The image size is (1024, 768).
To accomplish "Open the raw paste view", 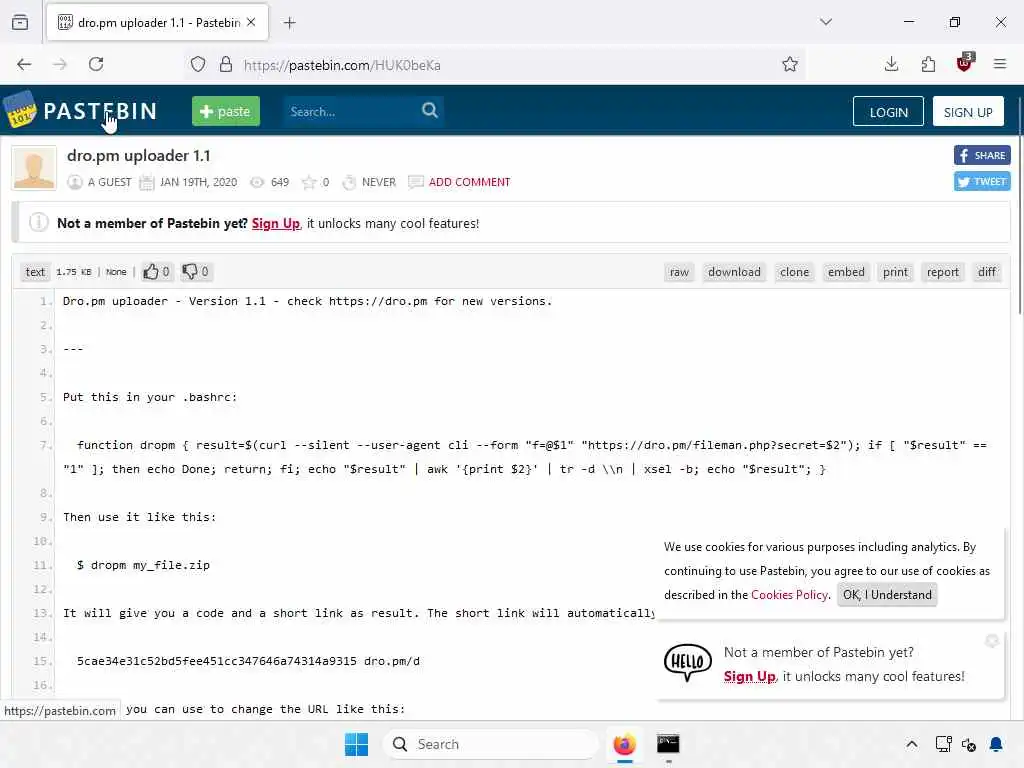I will [679, 272].
